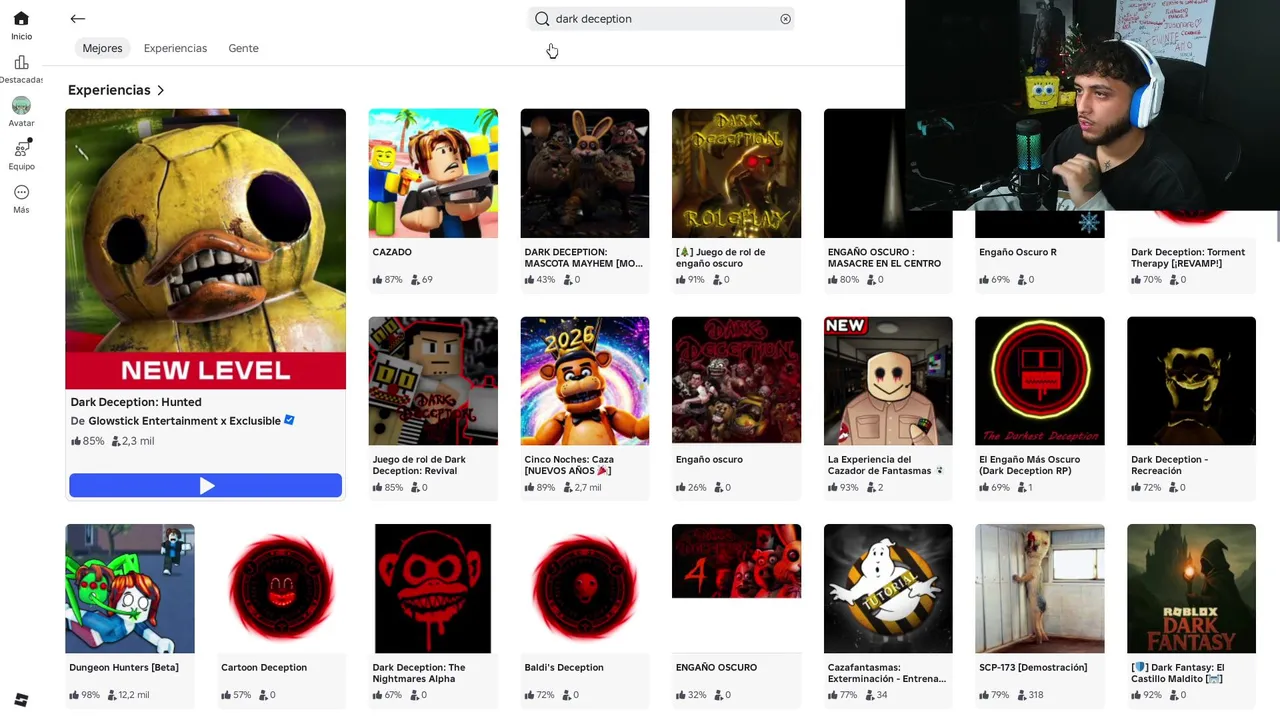
Task: Expand the Experiencias section chevron
Action: click(x=160, y=90)
